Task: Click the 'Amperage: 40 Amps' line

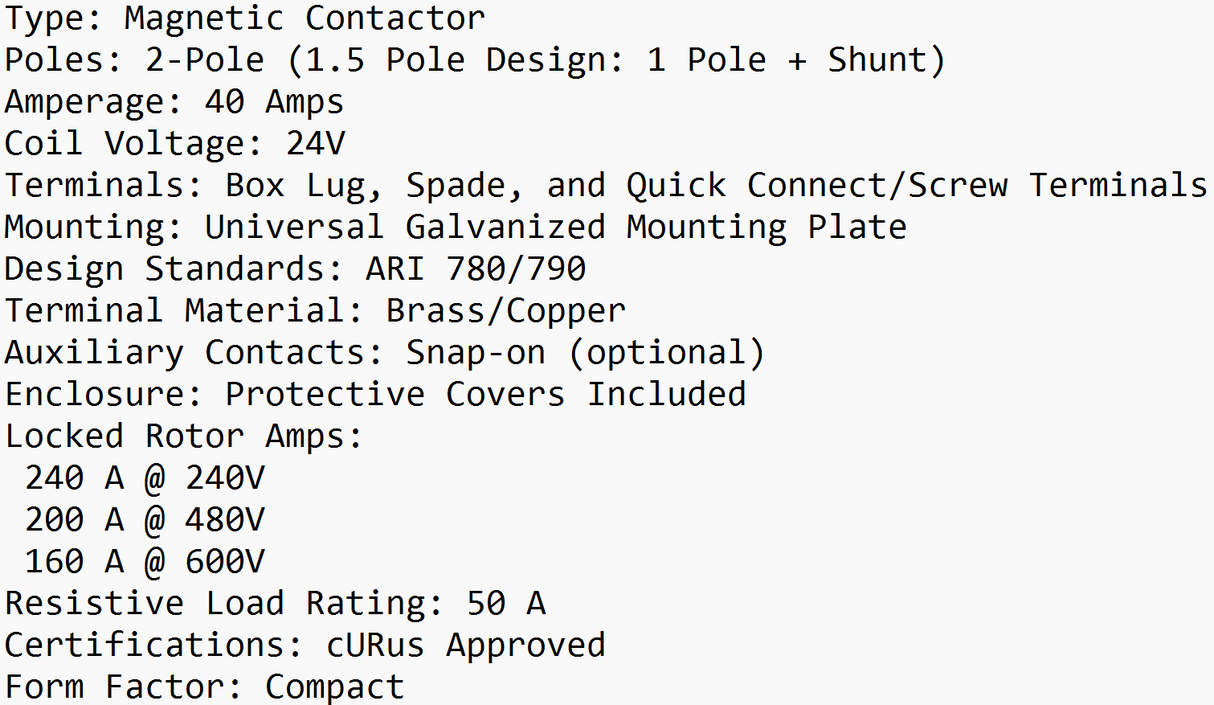Action: (174, 102)
